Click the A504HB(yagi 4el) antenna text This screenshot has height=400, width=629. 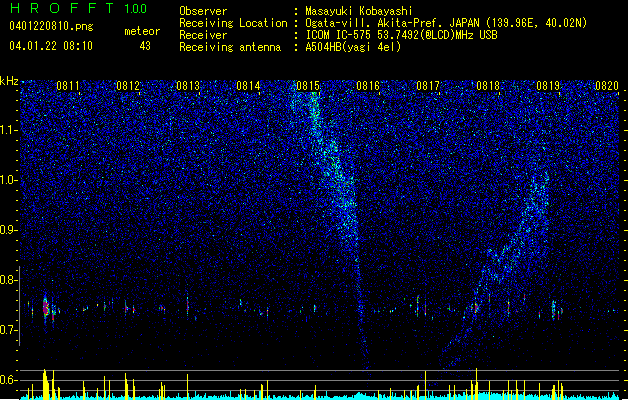(x=353, y=47)
